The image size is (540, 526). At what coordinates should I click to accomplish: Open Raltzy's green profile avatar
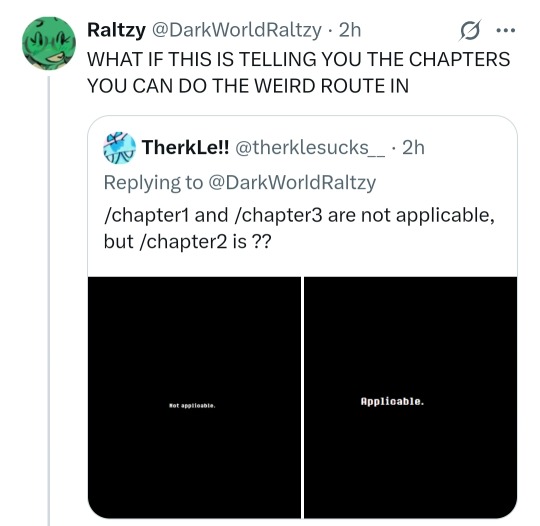[x=49, y=43]
